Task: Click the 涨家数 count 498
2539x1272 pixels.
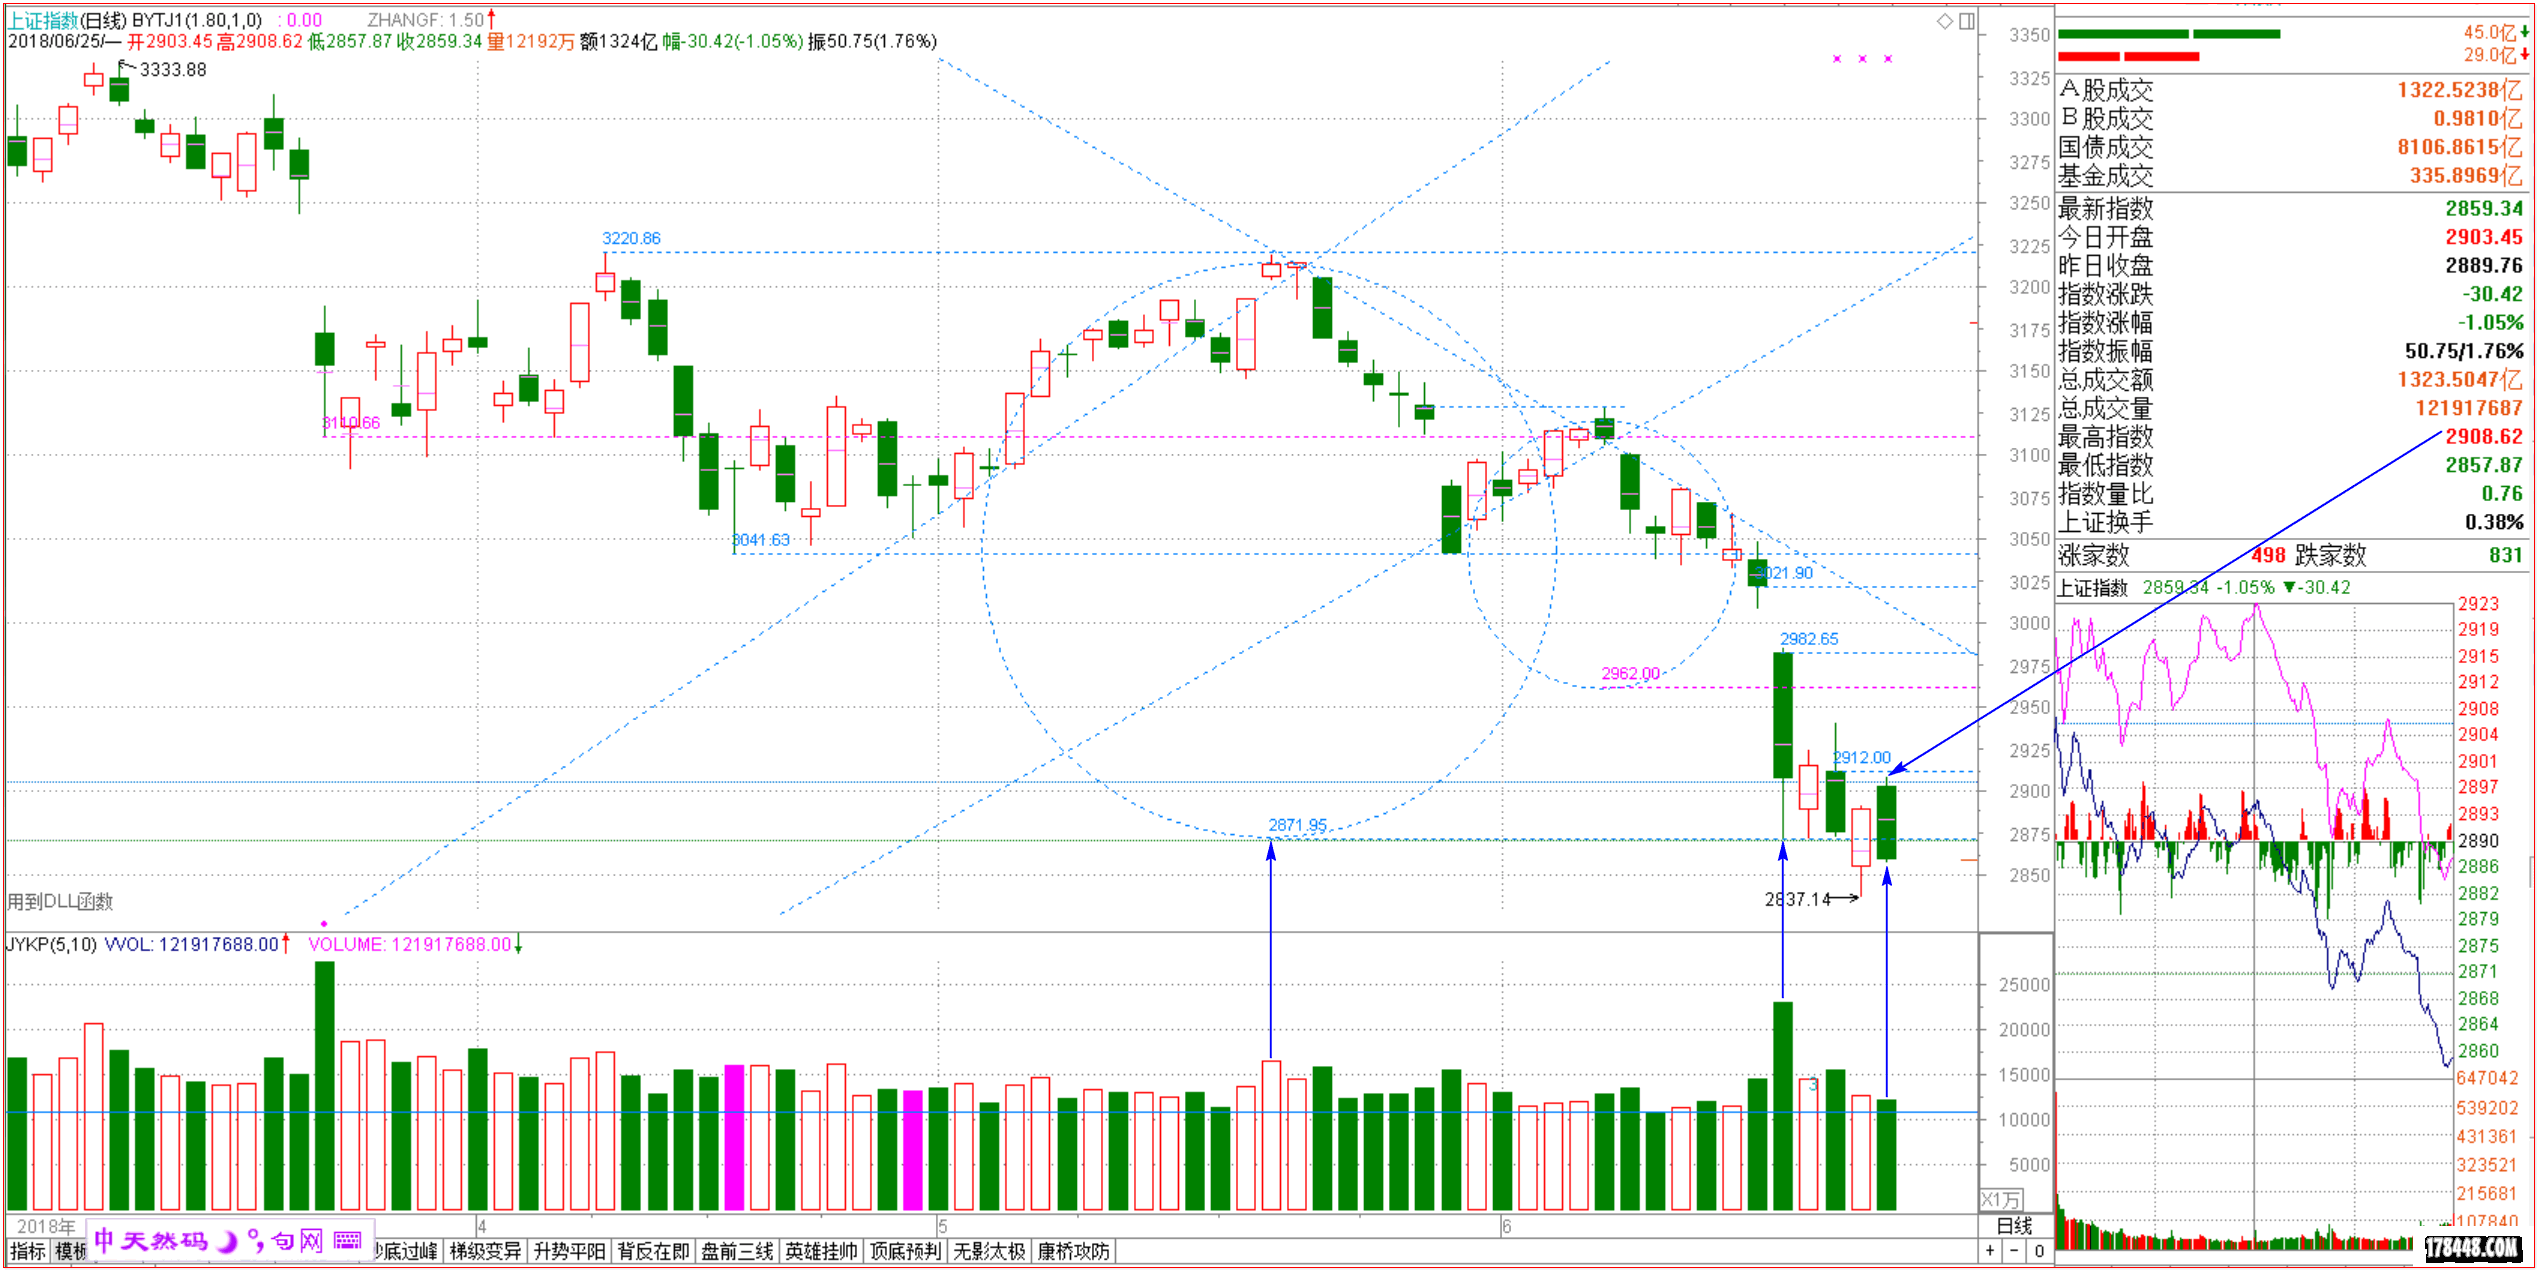Action: point(2269,555)
